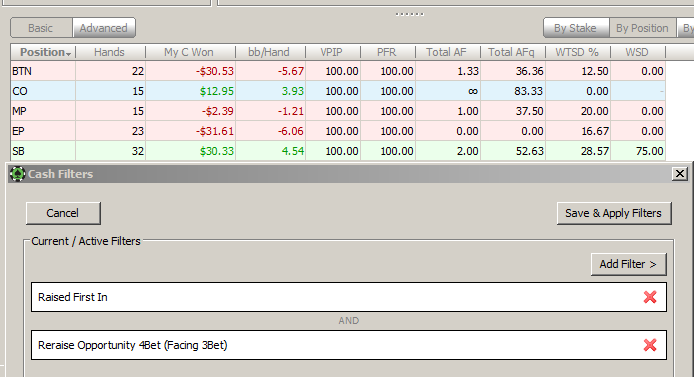
Task: Click the -$30.53 winnings cell
Action: point(191,71)
